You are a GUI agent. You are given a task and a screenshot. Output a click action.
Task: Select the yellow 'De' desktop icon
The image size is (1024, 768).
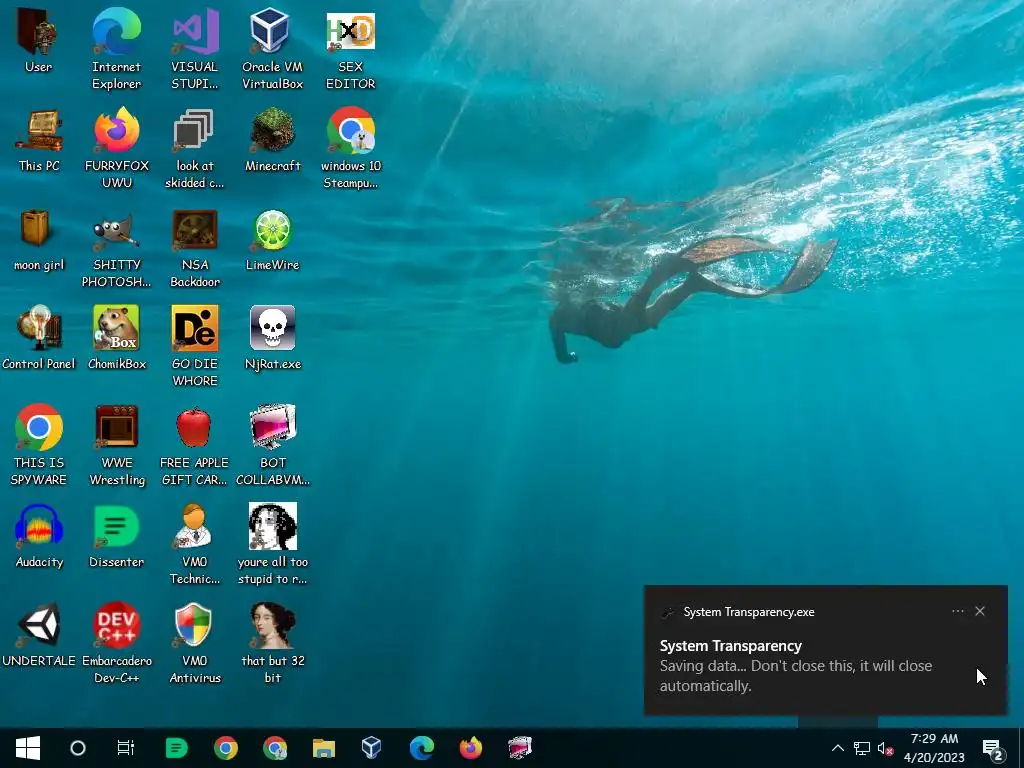[x=195, y=345]
